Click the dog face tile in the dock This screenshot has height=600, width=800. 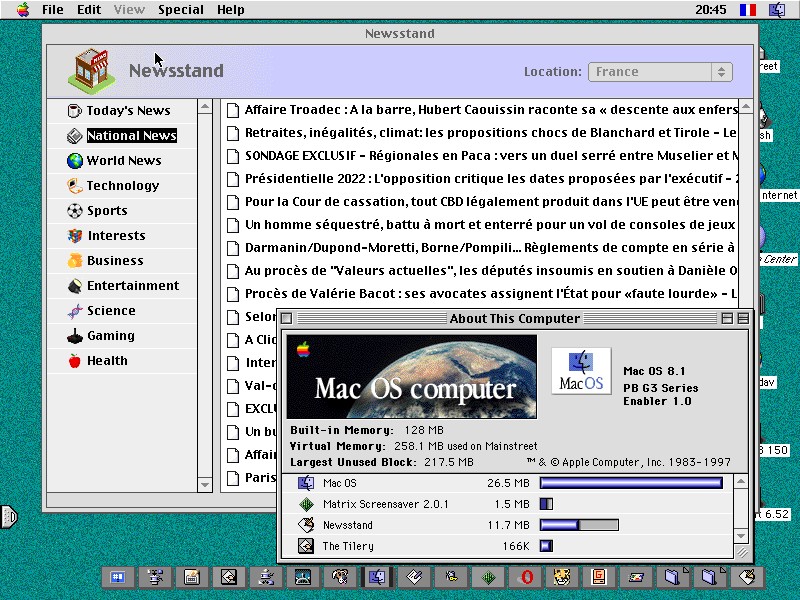point(340,577)
